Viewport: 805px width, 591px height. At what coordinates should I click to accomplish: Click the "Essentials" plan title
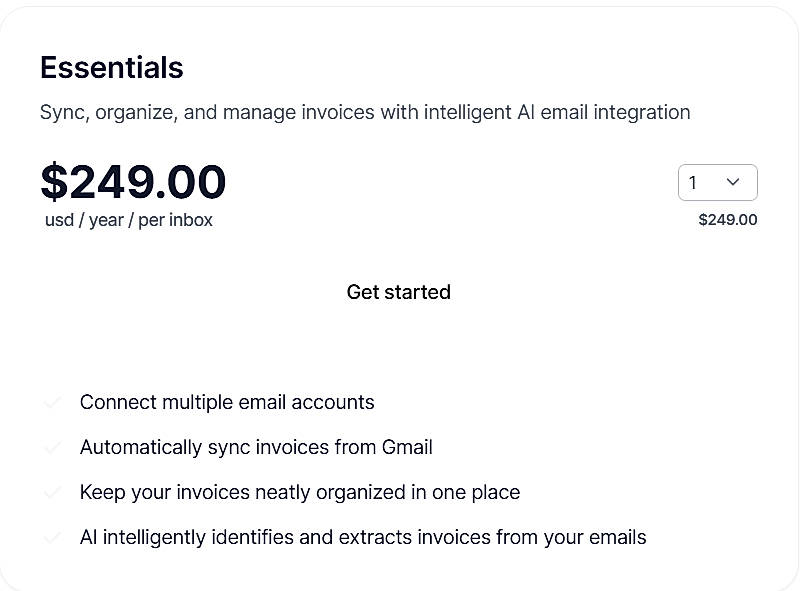click(x=111, y=67)
